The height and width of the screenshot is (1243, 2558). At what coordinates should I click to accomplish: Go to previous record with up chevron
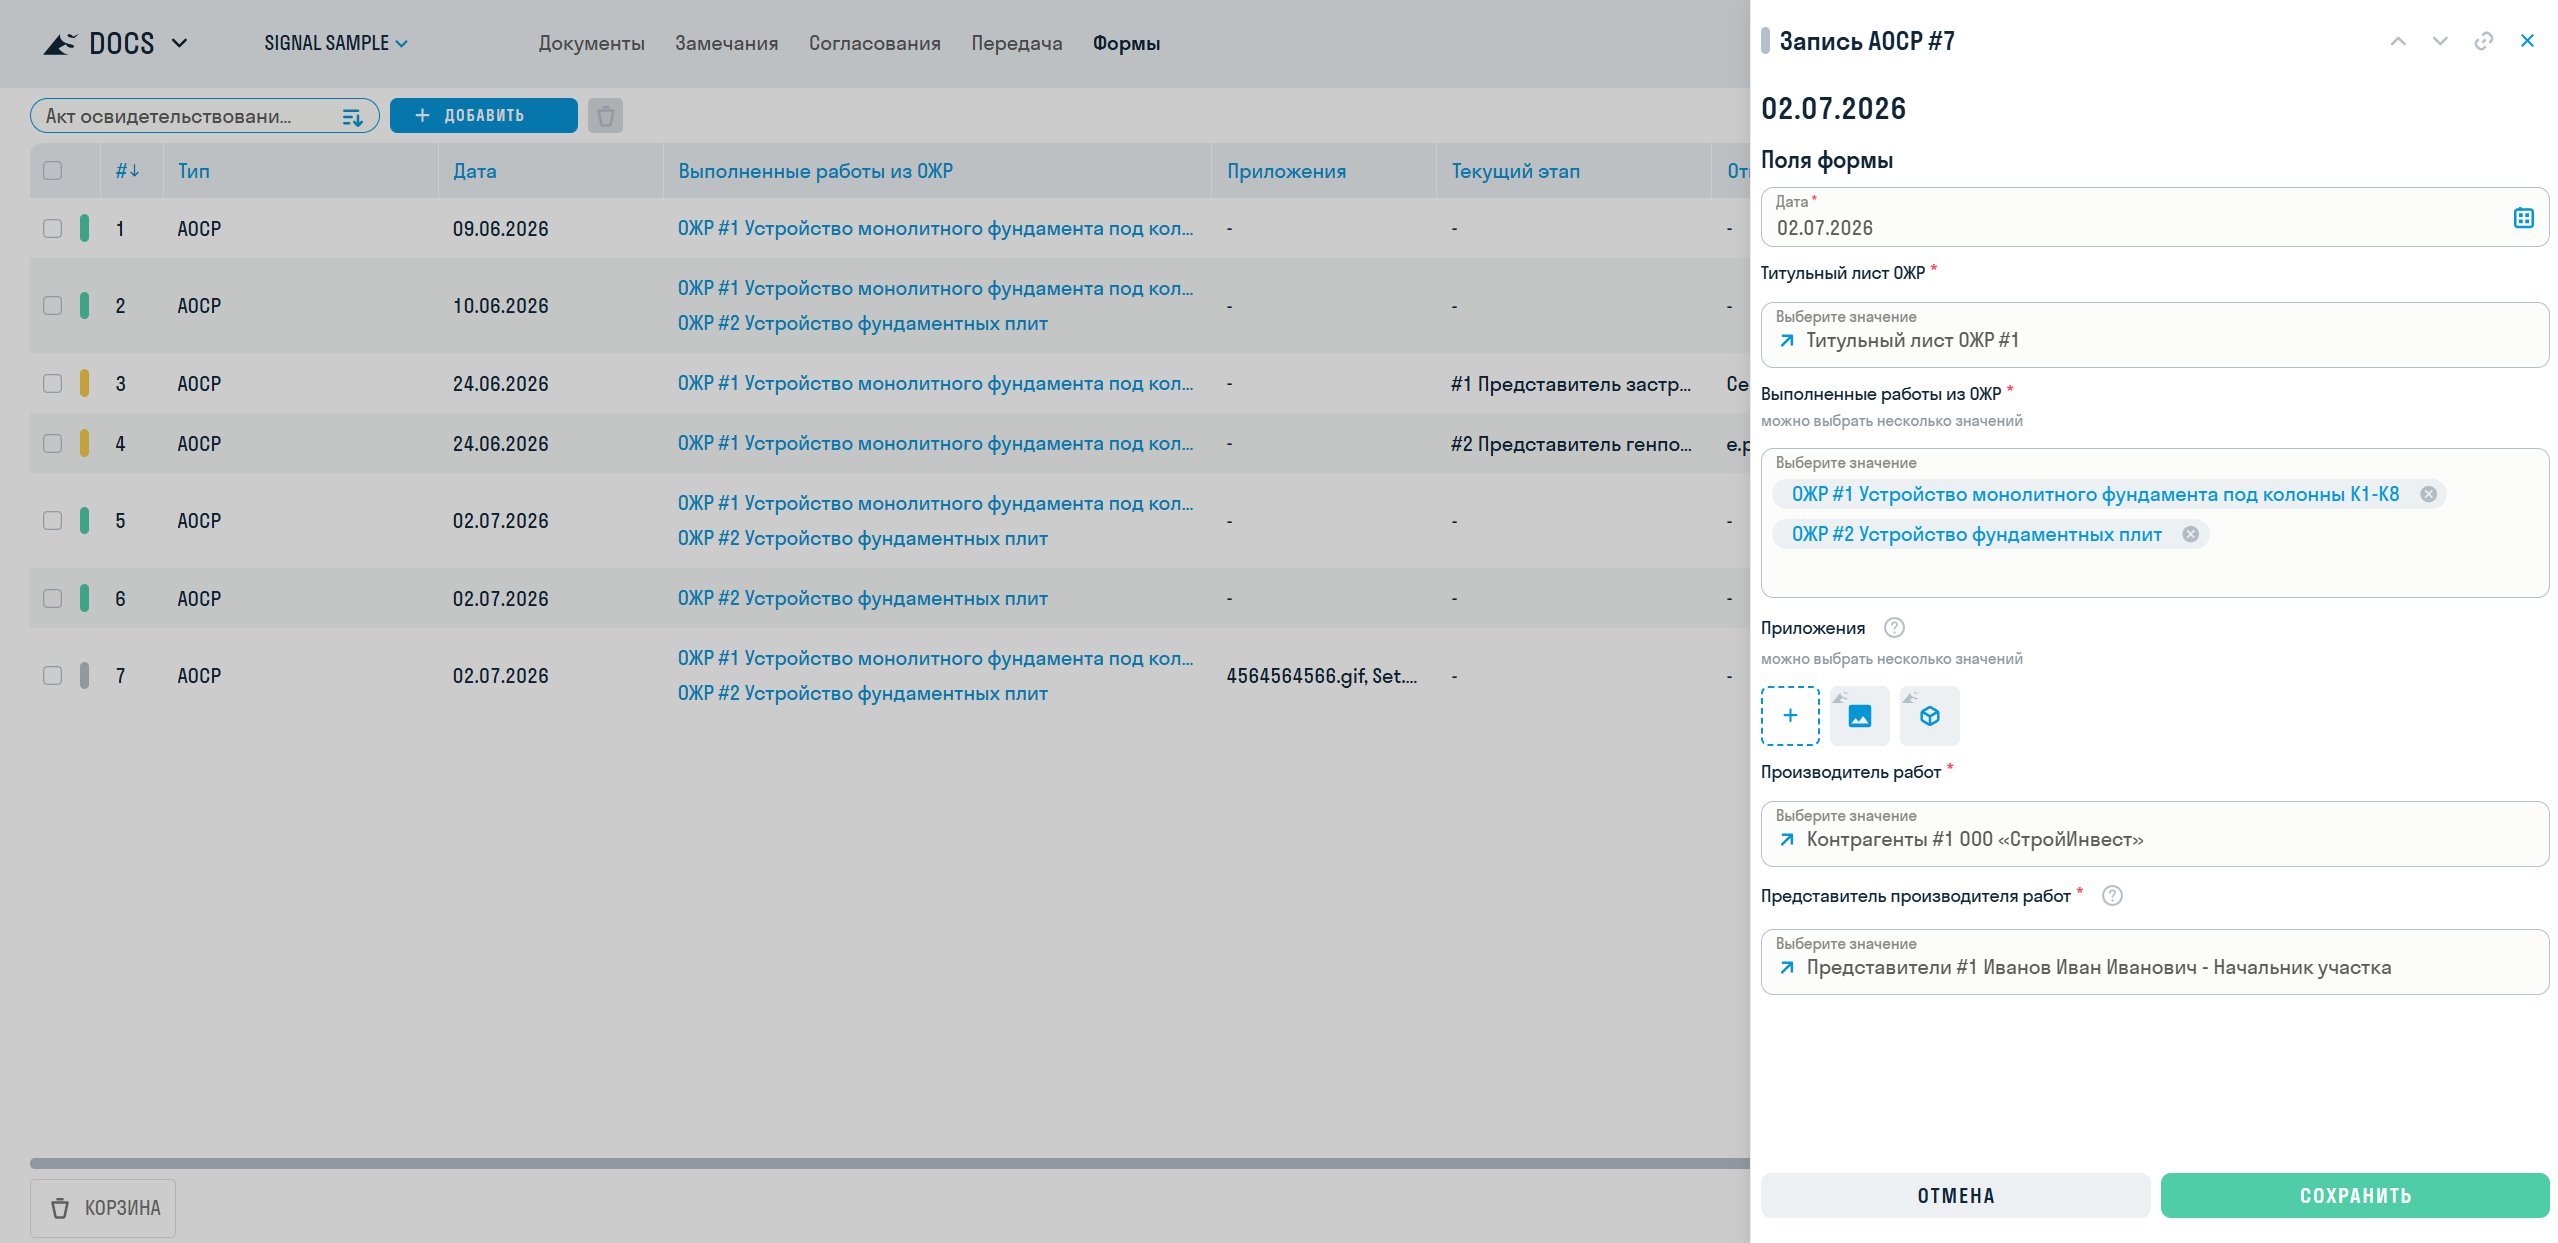(2398, 41)
